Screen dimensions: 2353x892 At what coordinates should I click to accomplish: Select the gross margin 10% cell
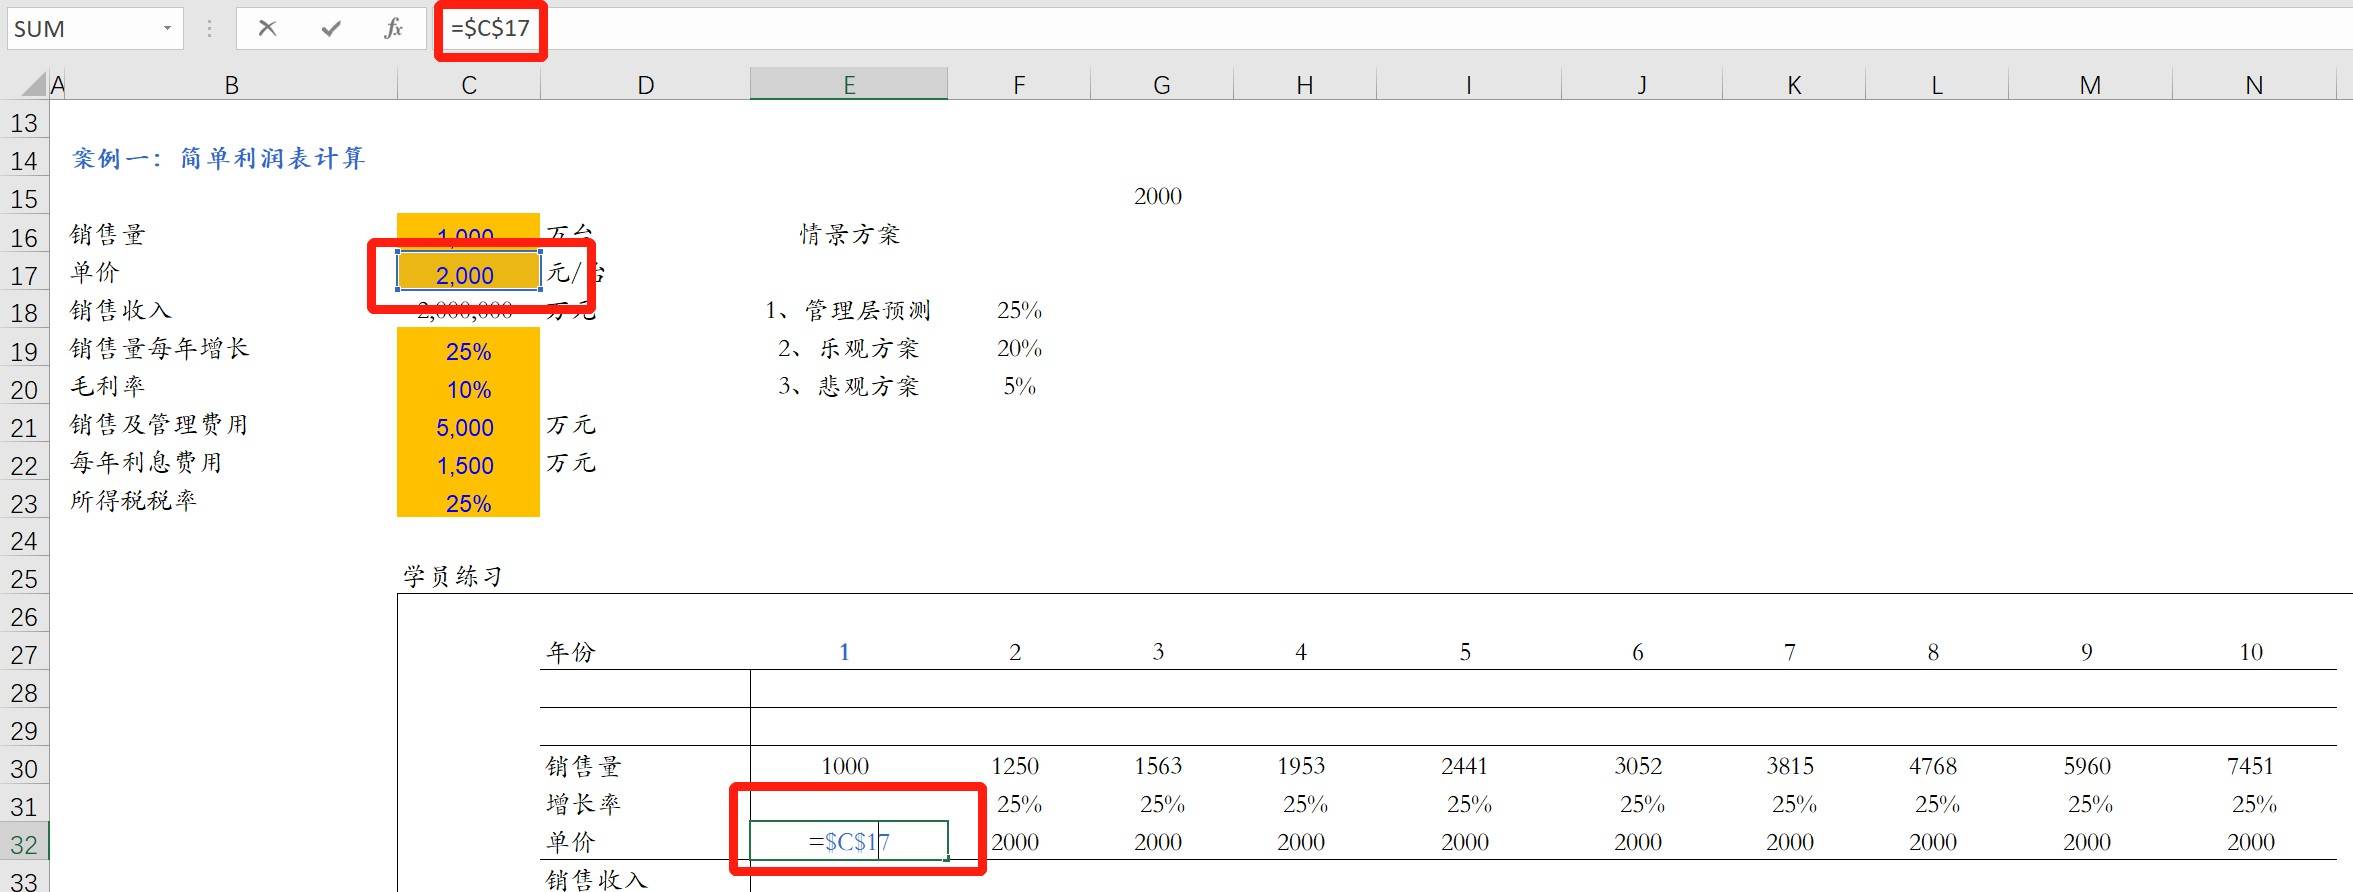click(x=467, y=389)
